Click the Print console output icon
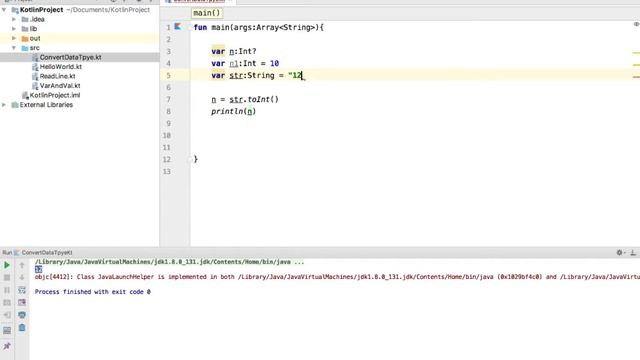This screenshot has width=640, height=360. click(x=22, y=315)
